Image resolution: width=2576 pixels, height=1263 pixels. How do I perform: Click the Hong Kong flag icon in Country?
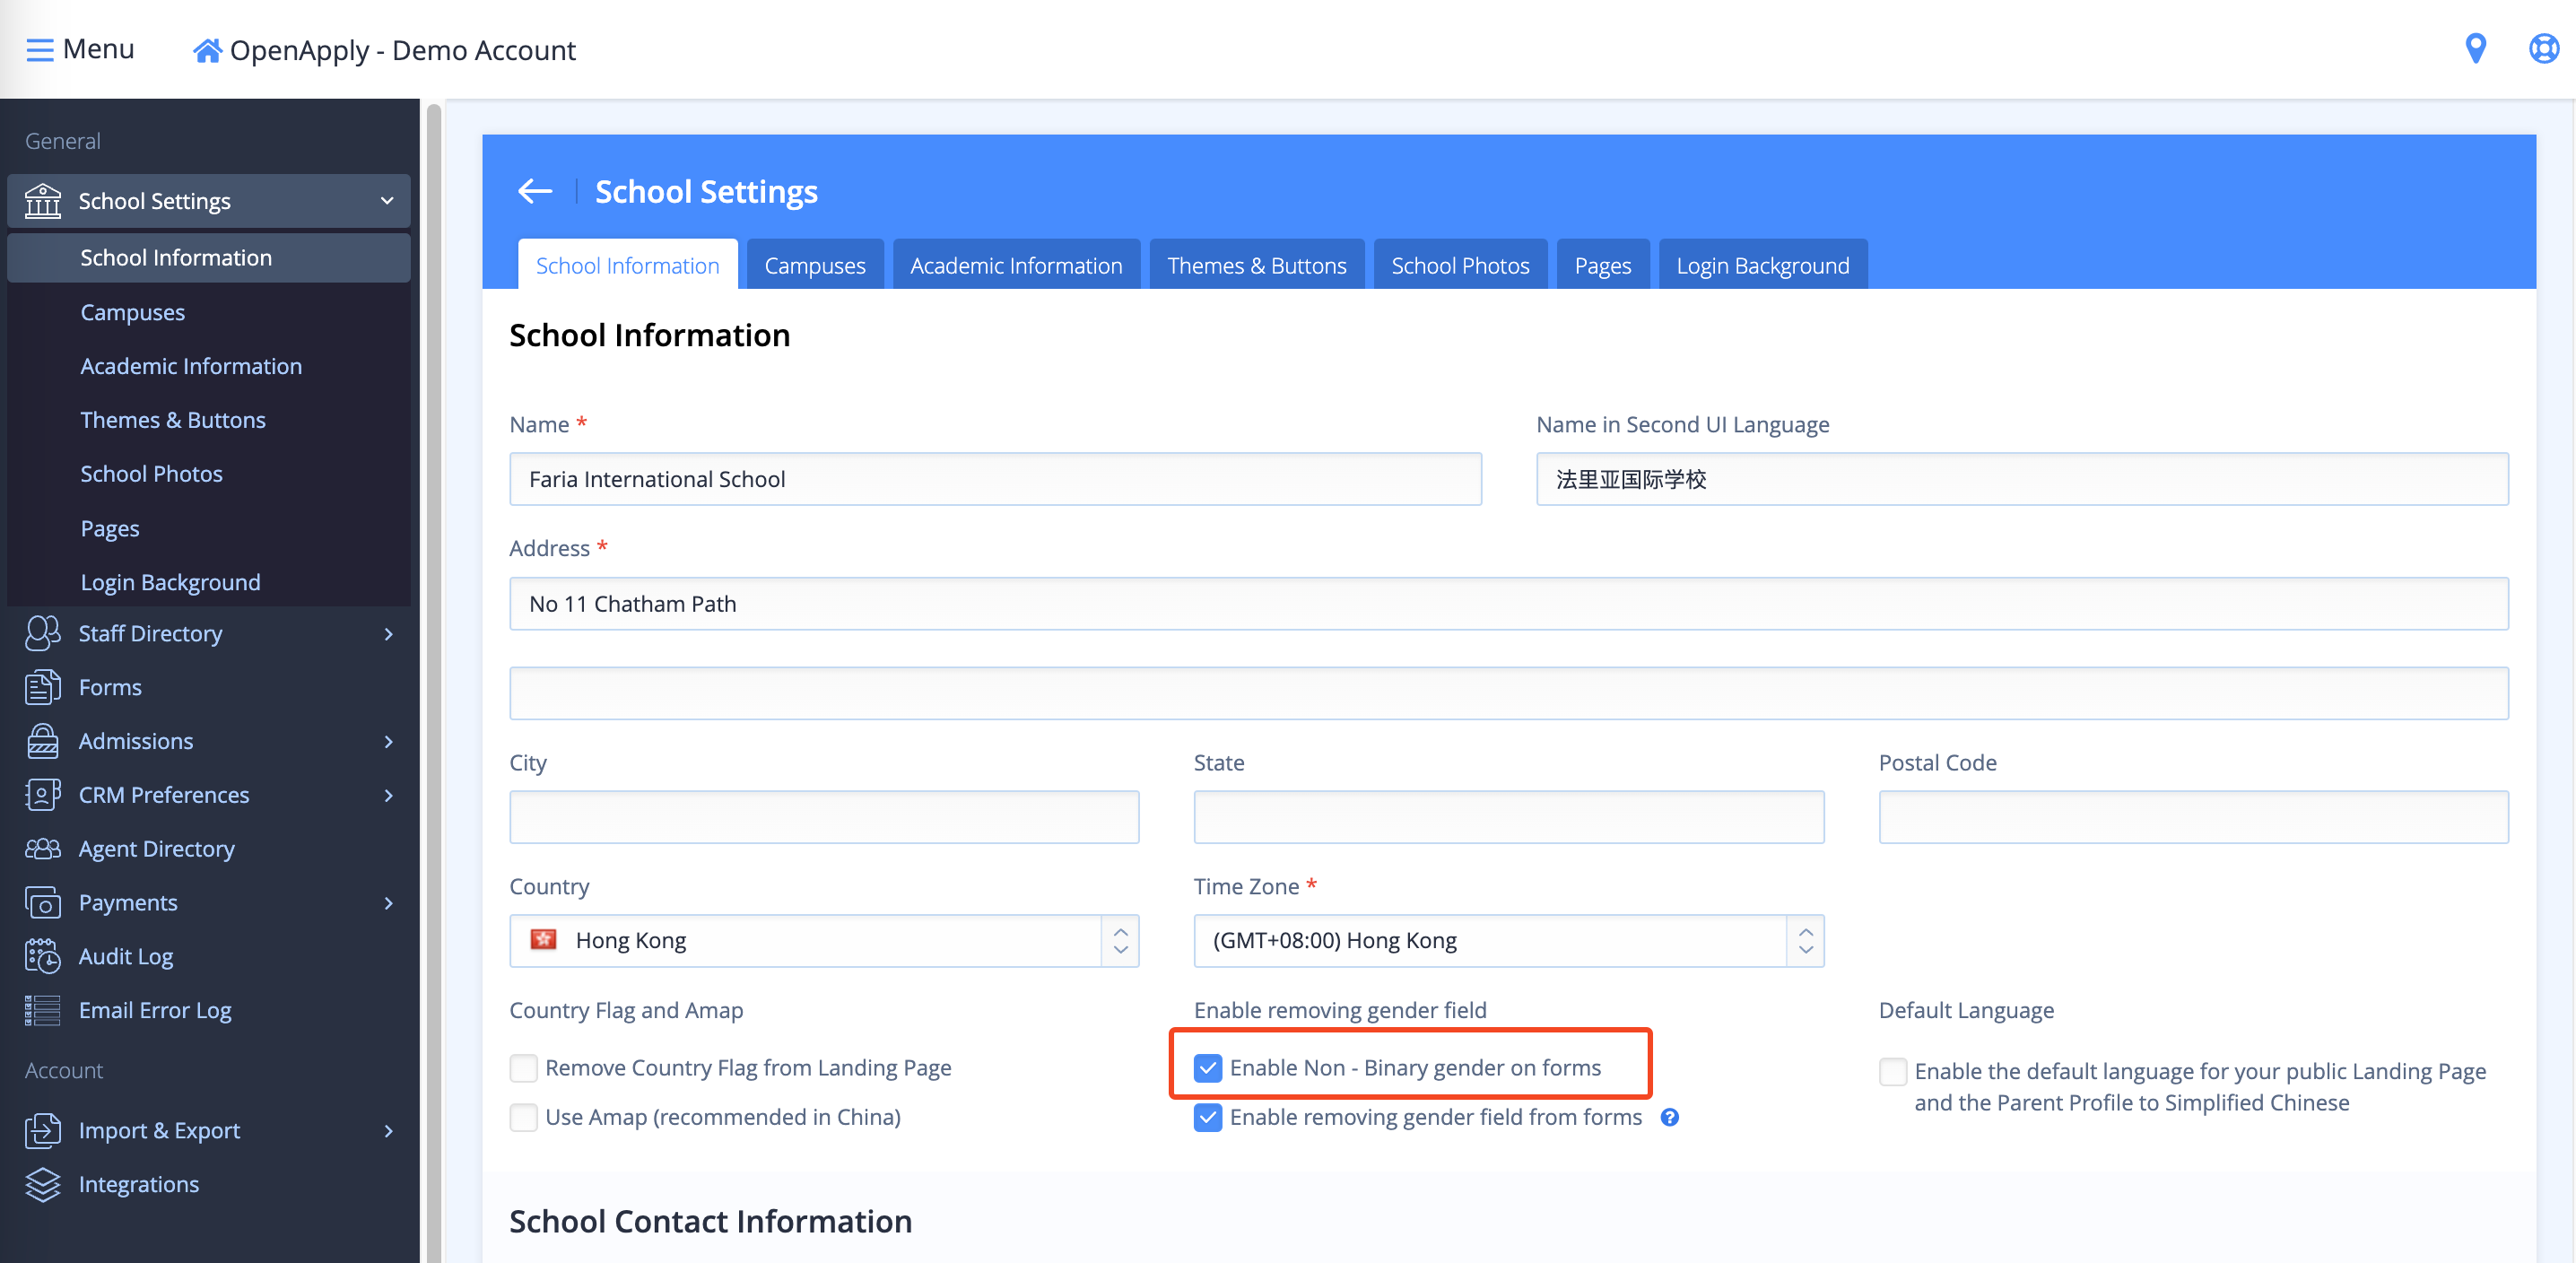click(543, 940)
